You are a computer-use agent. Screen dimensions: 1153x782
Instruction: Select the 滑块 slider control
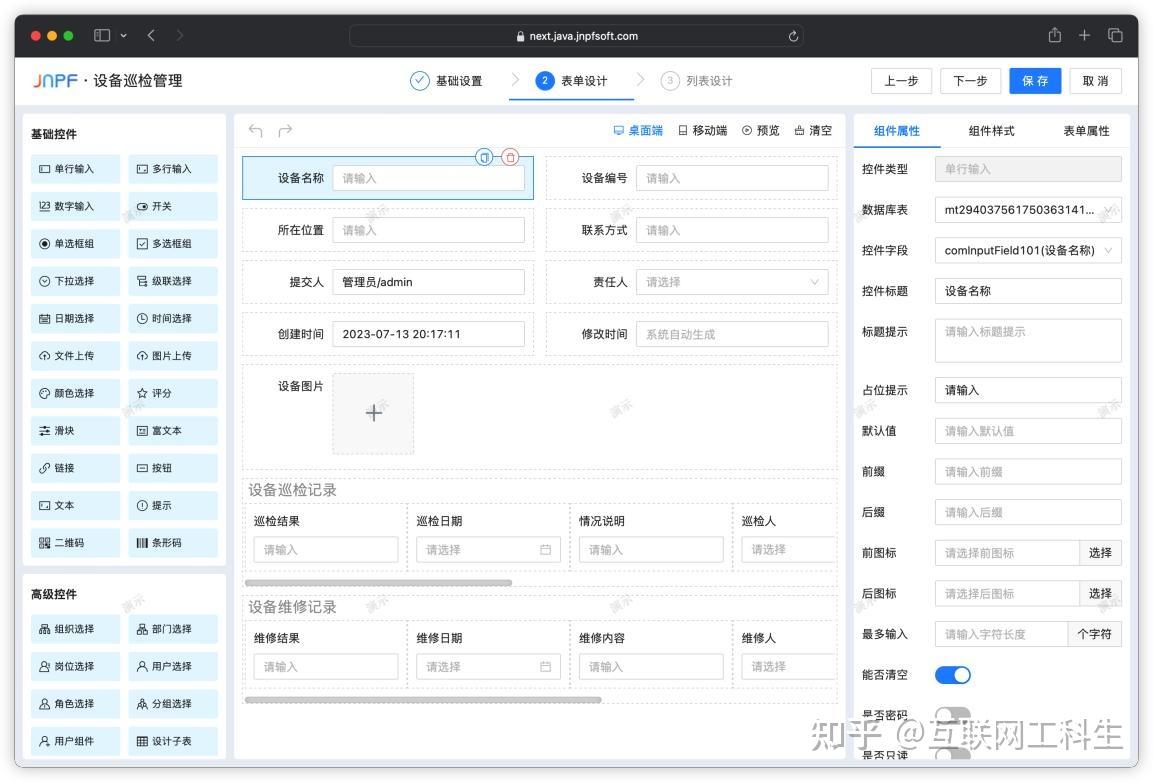(x=75, y=431)
